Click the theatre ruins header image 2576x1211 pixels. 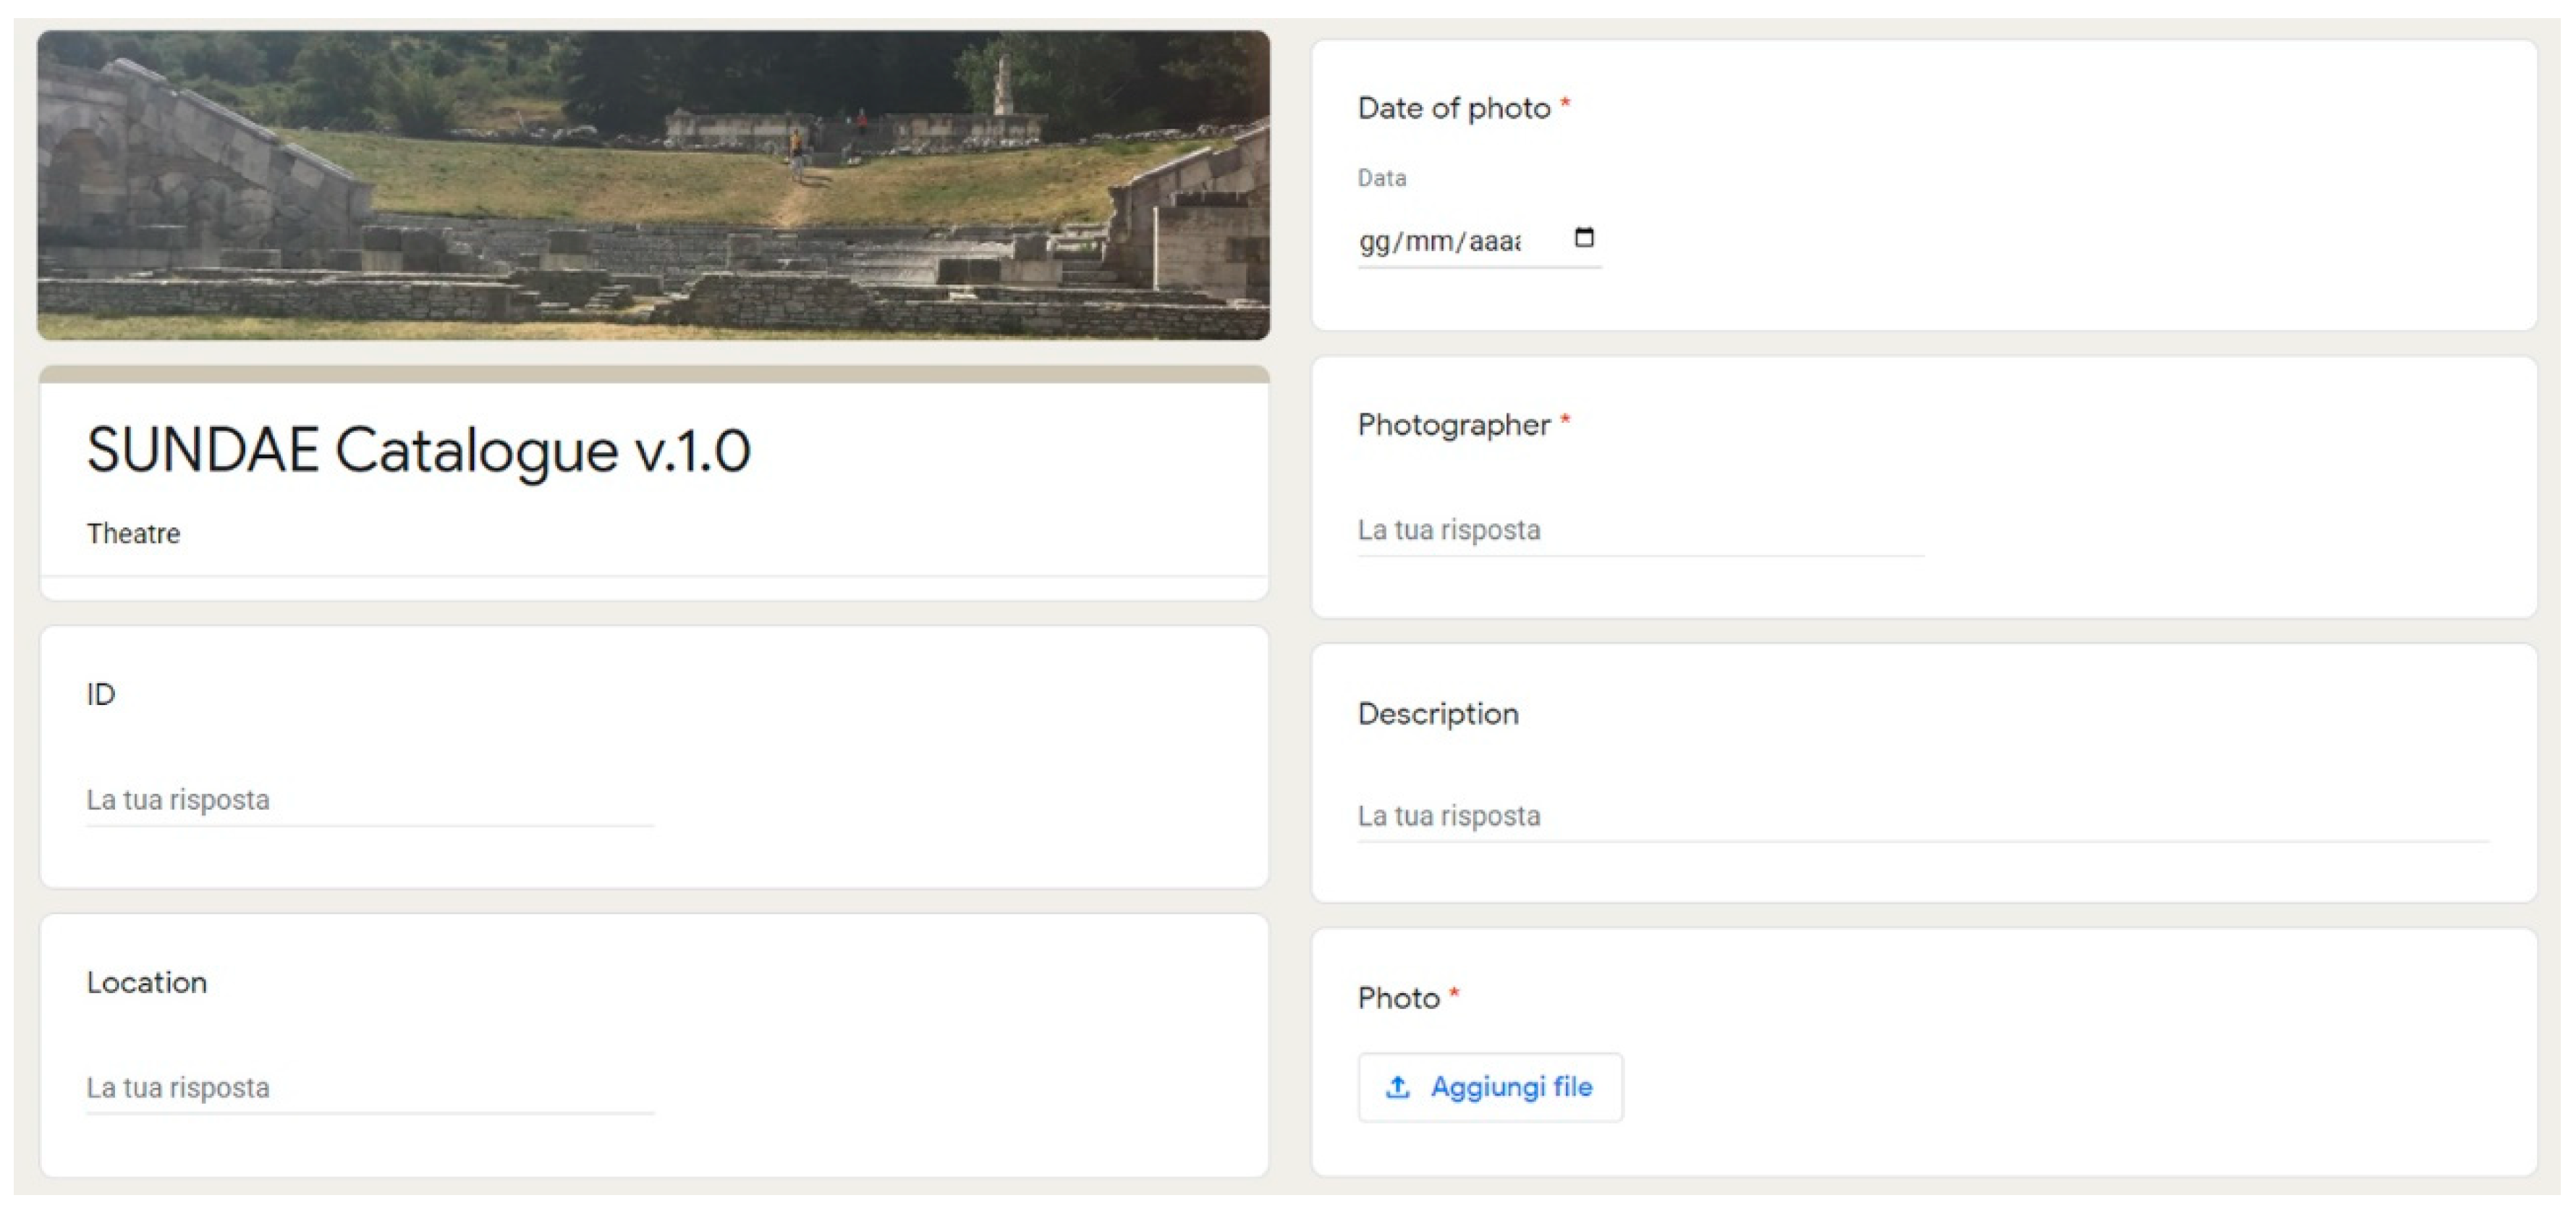point(653,185)
